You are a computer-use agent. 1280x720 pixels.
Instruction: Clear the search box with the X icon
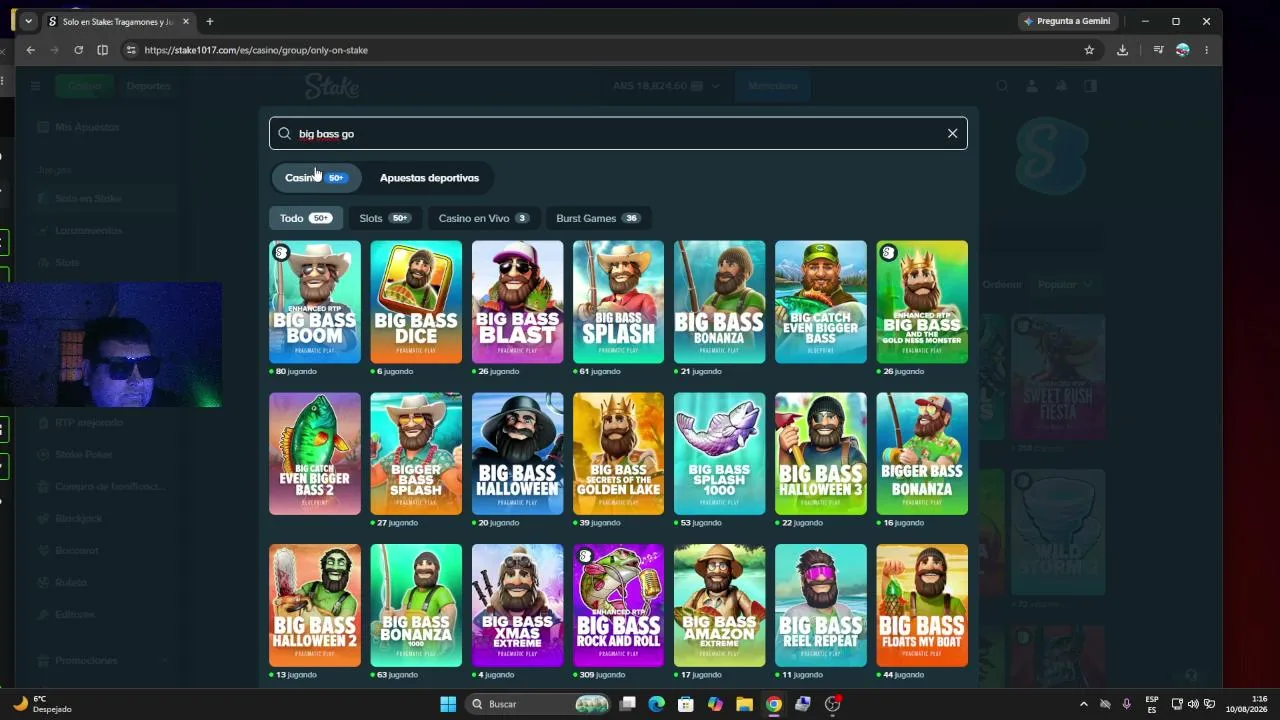[x=952, y=133]
